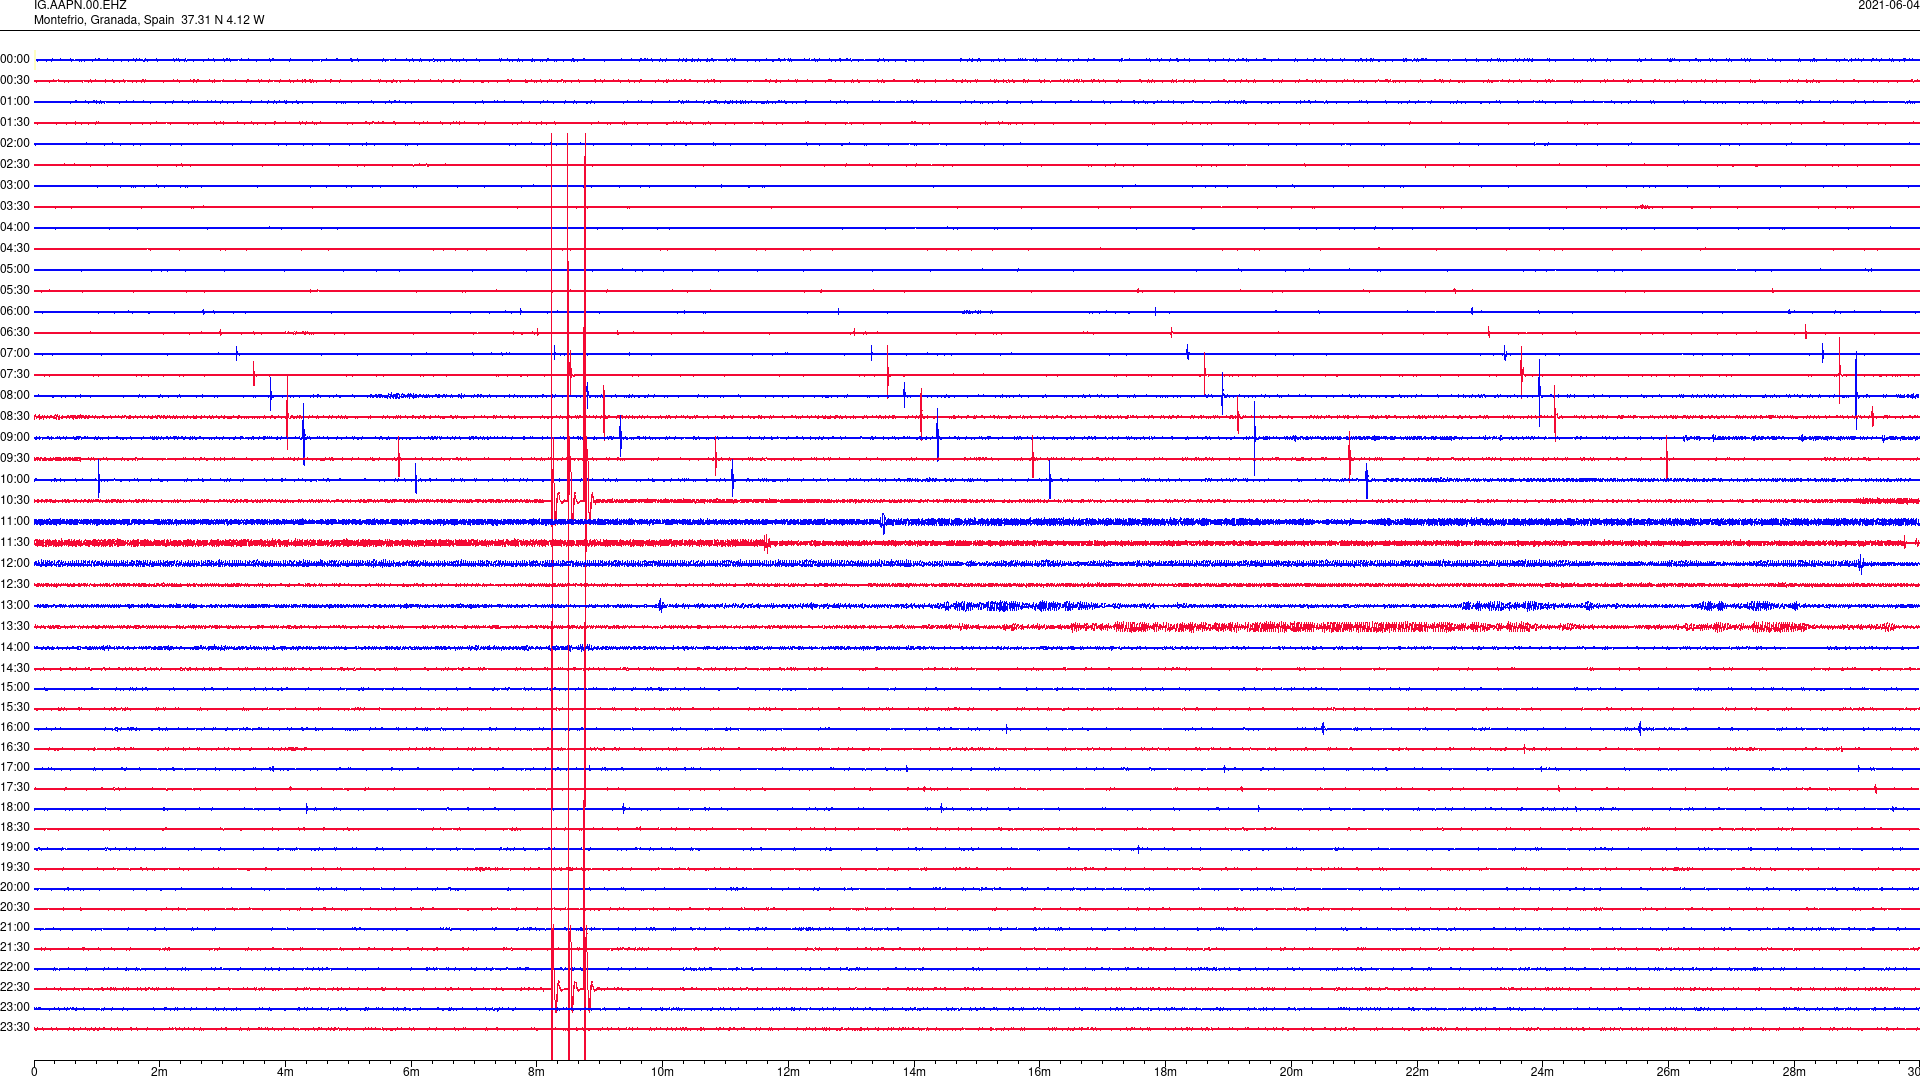This screenshot has height=1080, width=1920.
Task: Select the 08:30 time row label
Action: [15, 417]
